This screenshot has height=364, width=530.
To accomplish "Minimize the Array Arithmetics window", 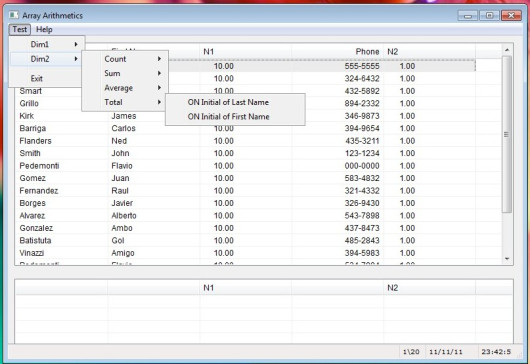I will pyautogui.click(x=468, y=16).
